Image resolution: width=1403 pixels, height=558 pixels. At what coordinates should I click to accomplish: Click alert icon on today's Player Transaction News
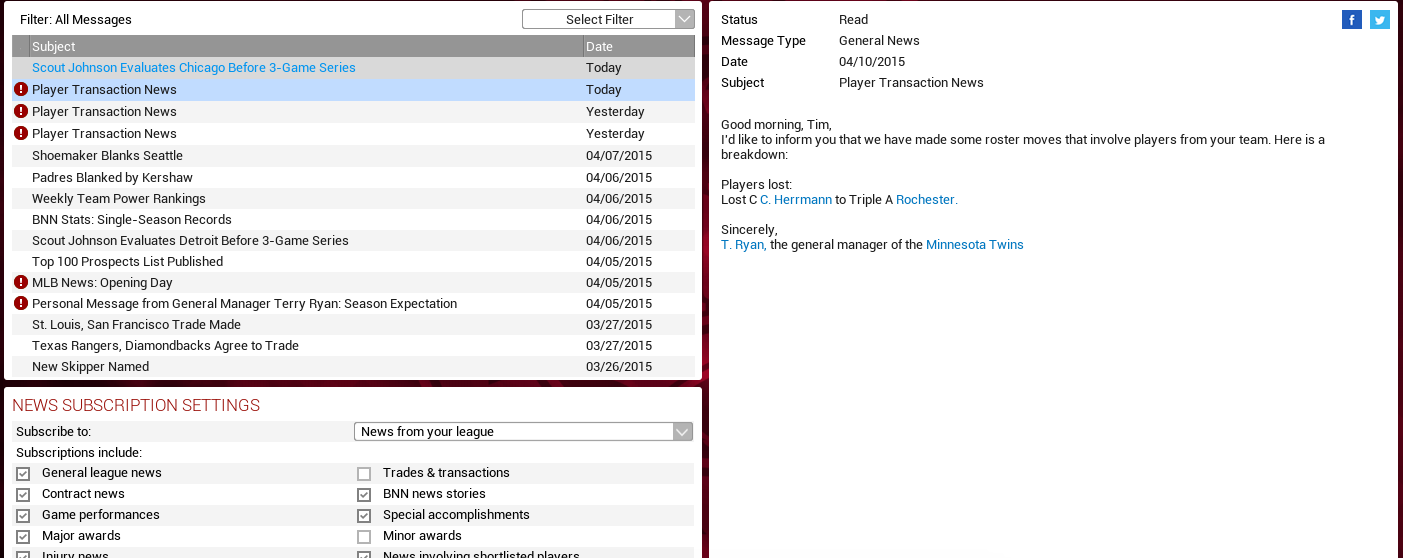pyautogui.click(x=21, y=90)
